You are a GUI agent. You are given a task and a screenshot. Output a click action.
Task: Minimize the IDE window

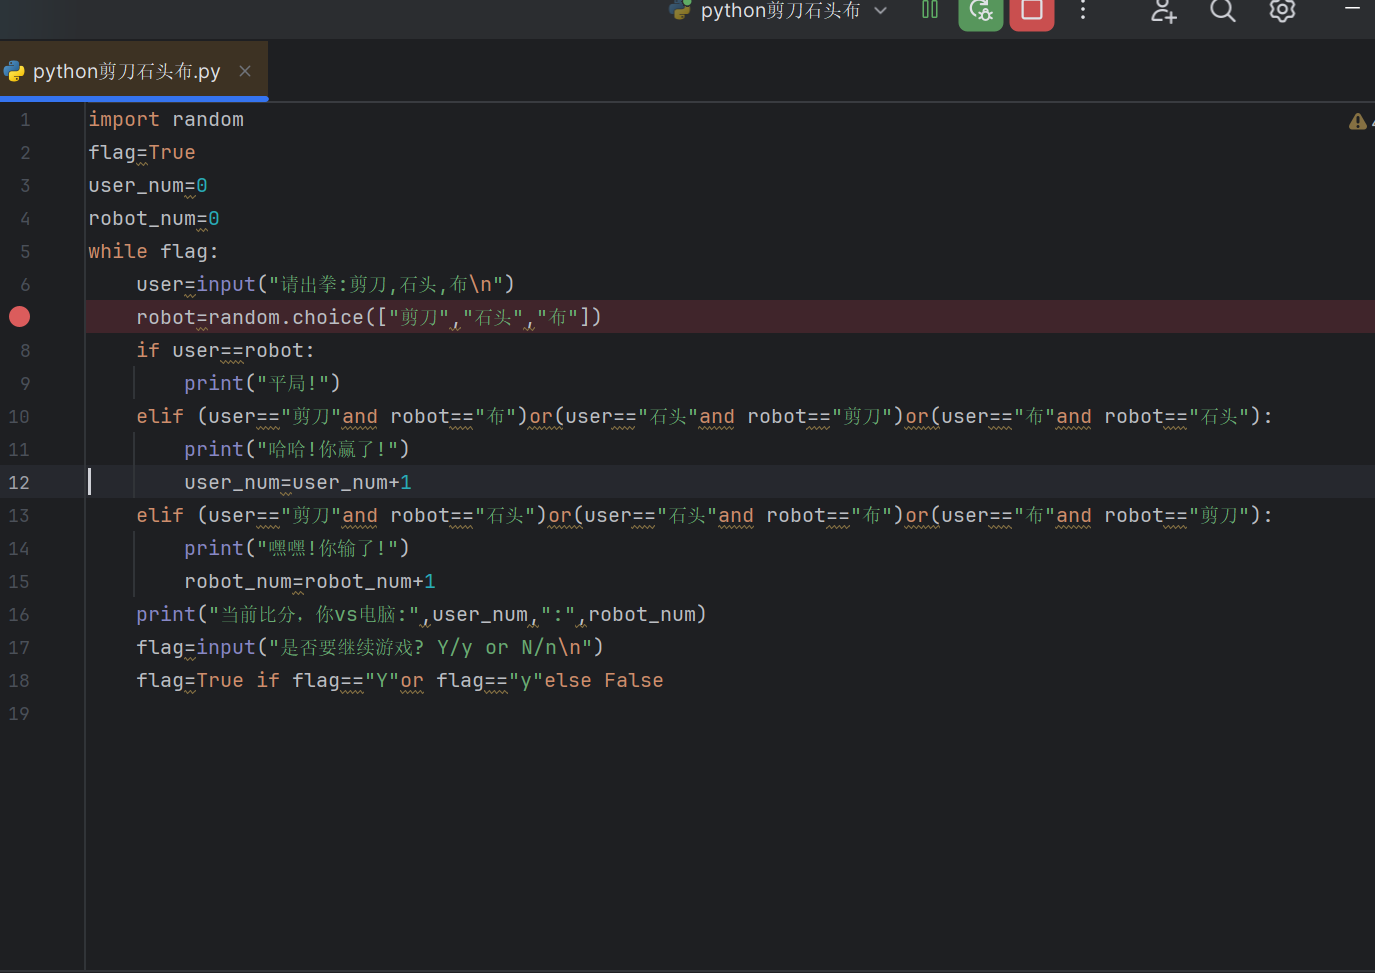tap(1352, 9)
